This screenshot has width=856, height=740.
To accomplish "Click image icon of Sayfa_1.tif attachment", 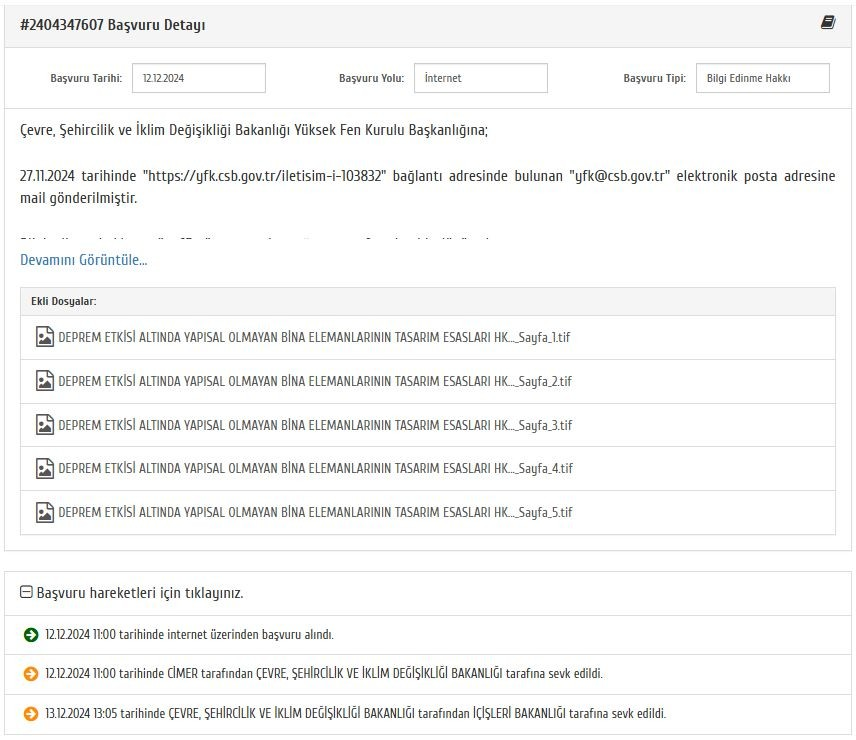I will click(x=45, y=337).
